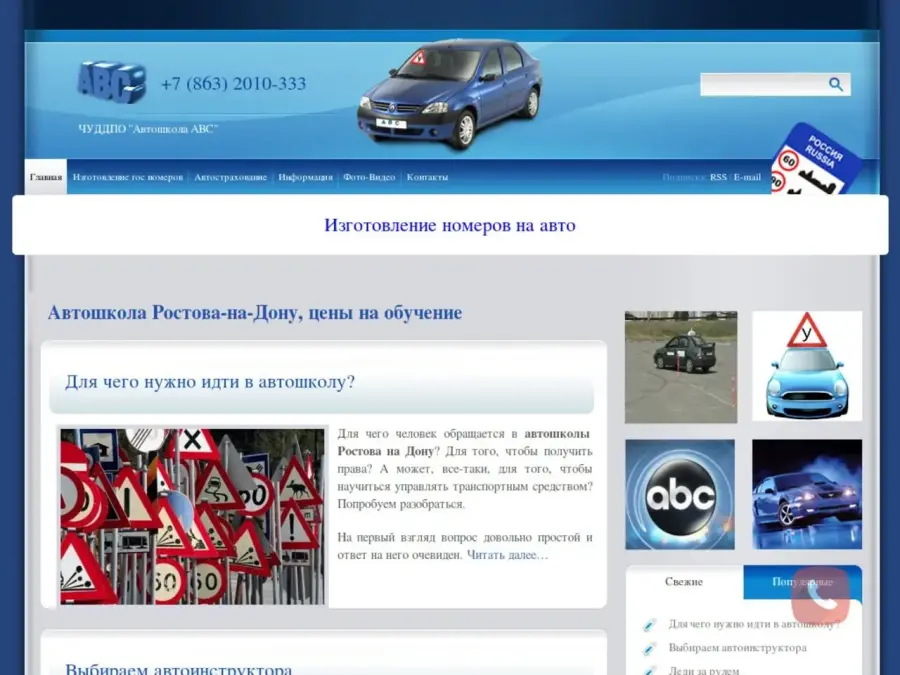Click the ABC logo in the header

point(111,82)
